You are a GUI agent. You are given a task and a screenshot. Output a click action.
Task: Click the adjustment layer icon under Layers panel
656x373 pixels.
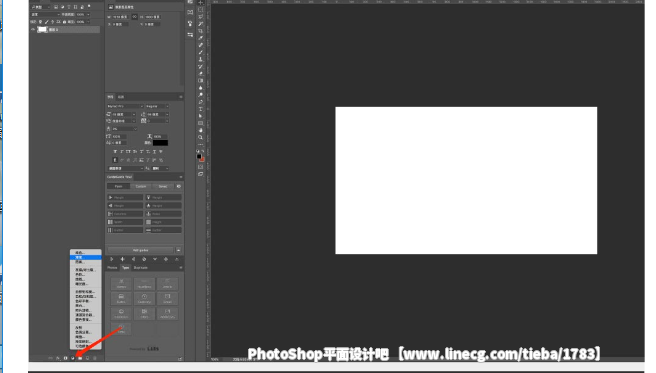pos(72,358)
